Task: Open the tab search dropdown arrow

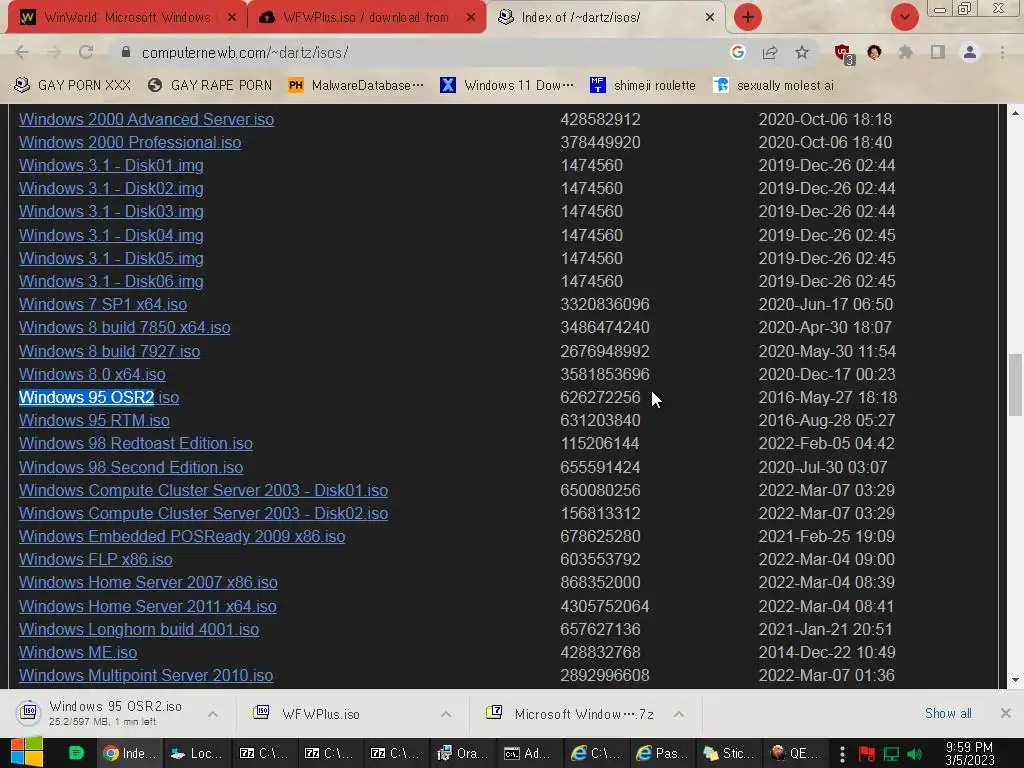Action: point(904,17)
